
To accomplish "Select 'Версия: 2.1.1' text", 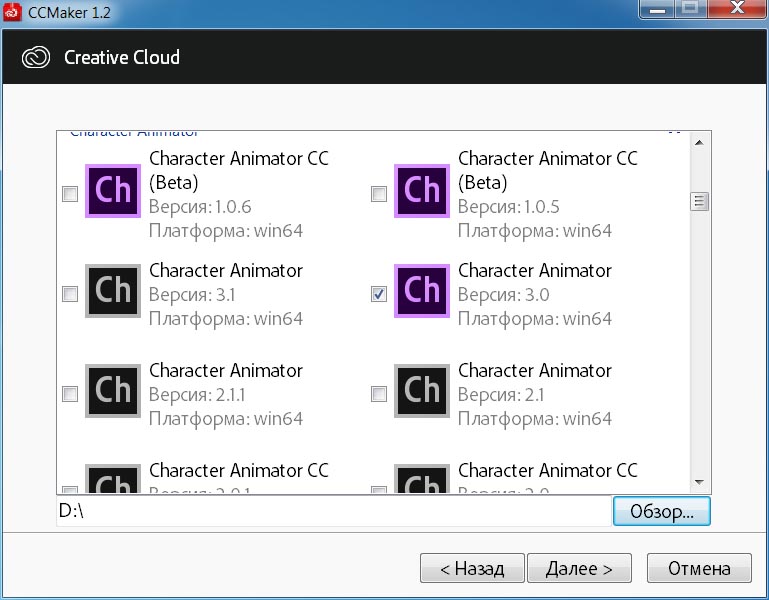I will click(x=197, y=394).
